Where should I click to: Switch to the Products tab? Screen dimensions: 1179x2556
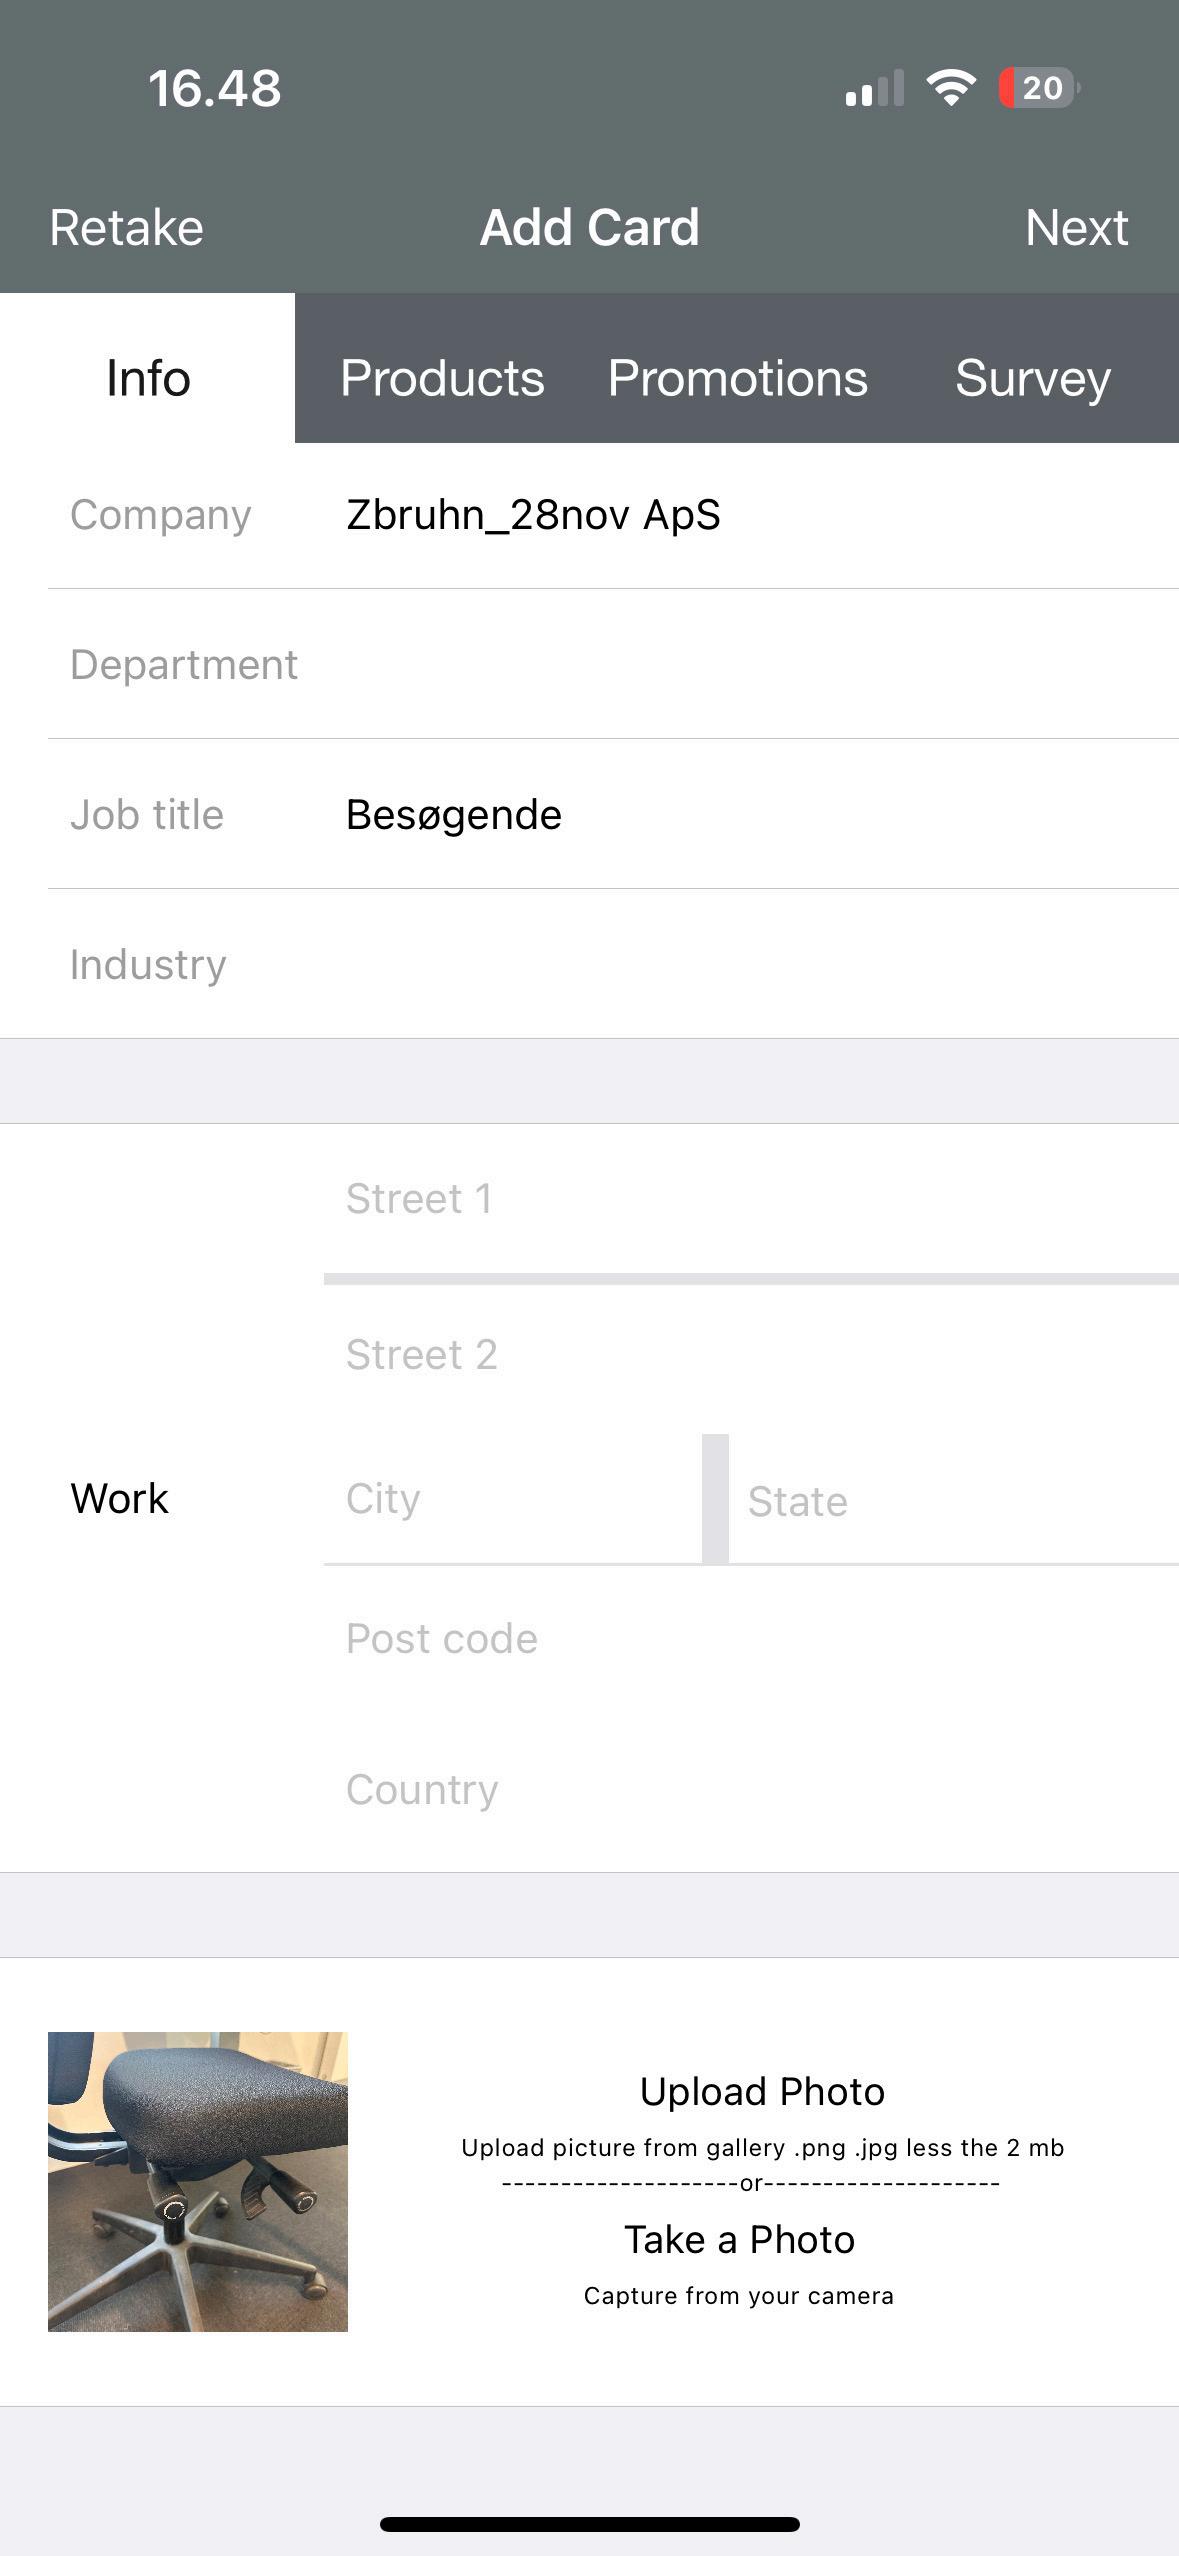[442, 378]
